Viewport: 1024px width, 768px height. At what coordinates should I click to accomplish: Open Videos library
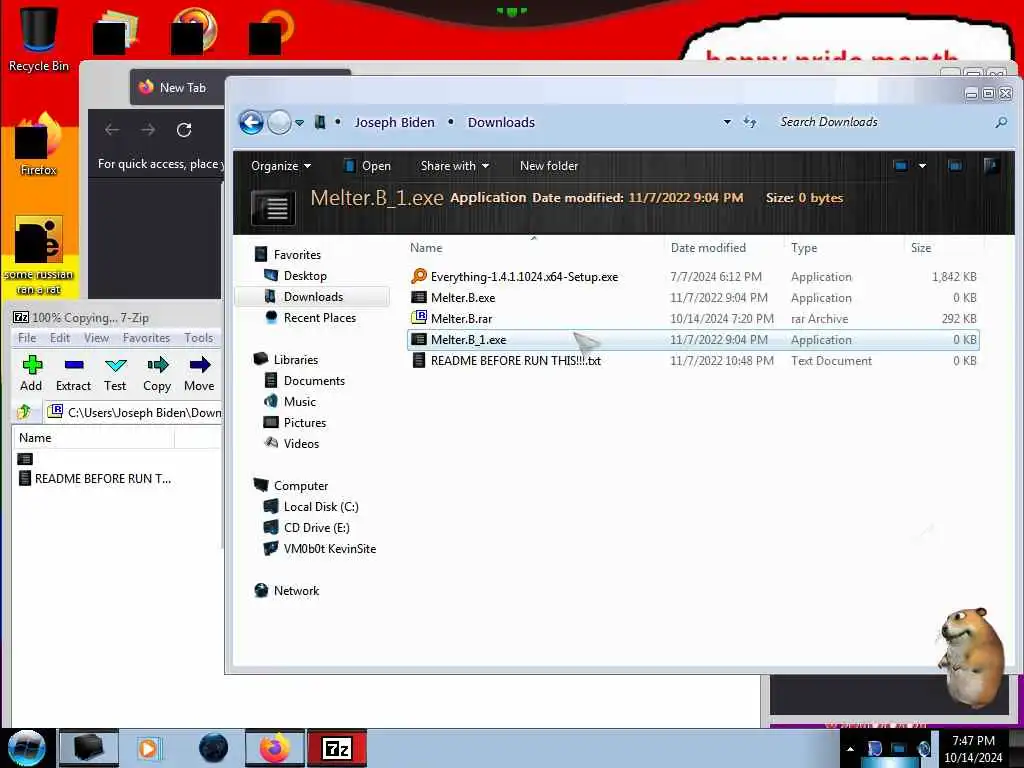click(301, 443)
